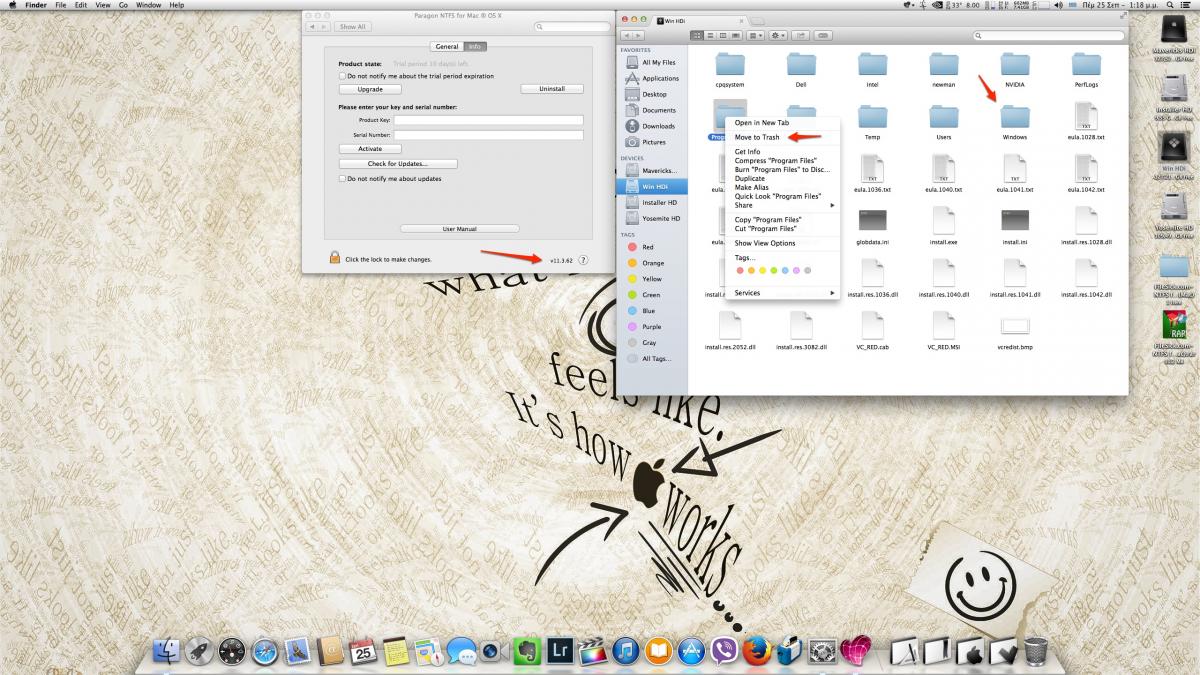The width and height of the screenshot is (1200, 675).
Task: Open Firefox in the Dock
Action: [758, 651]
